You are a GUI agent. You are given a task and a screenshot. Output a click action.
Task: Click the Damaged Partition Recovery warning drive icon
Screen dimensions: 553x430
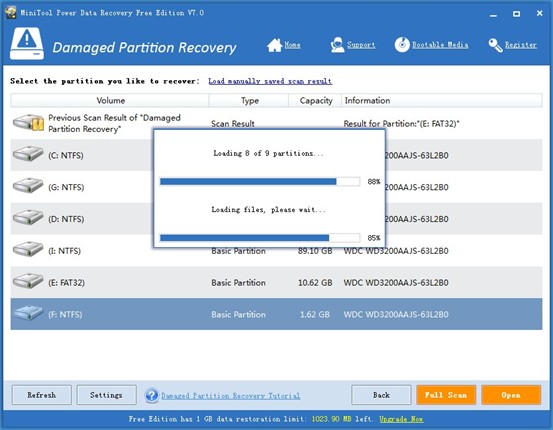(27, 44)
